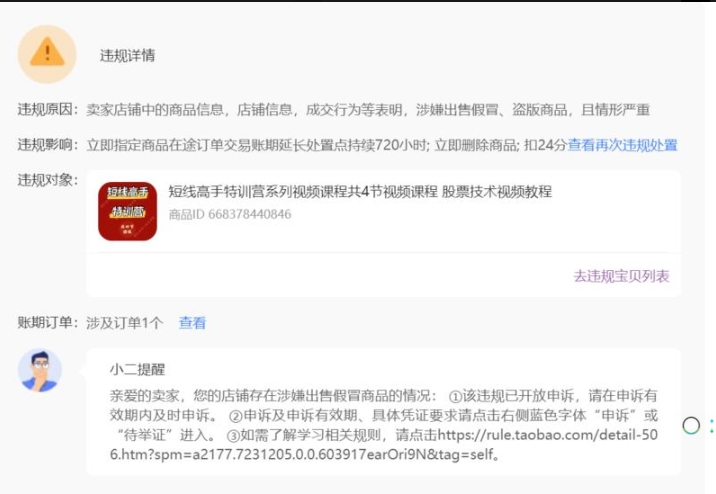This screenshot has width=716, height=494.
Task: Click the colored dots at right edge
Action: [712, 426]
